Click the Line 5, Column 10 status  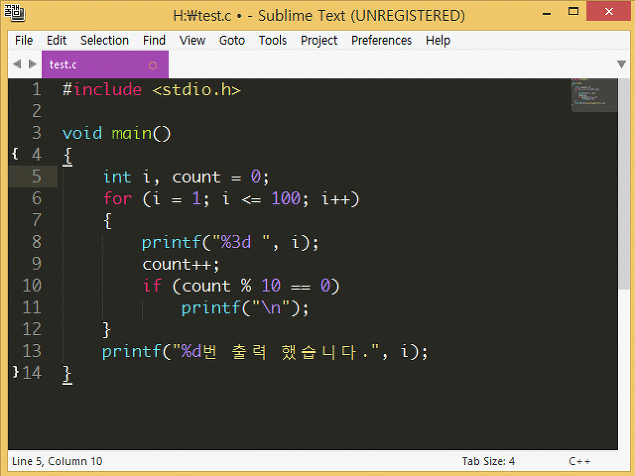57,461
